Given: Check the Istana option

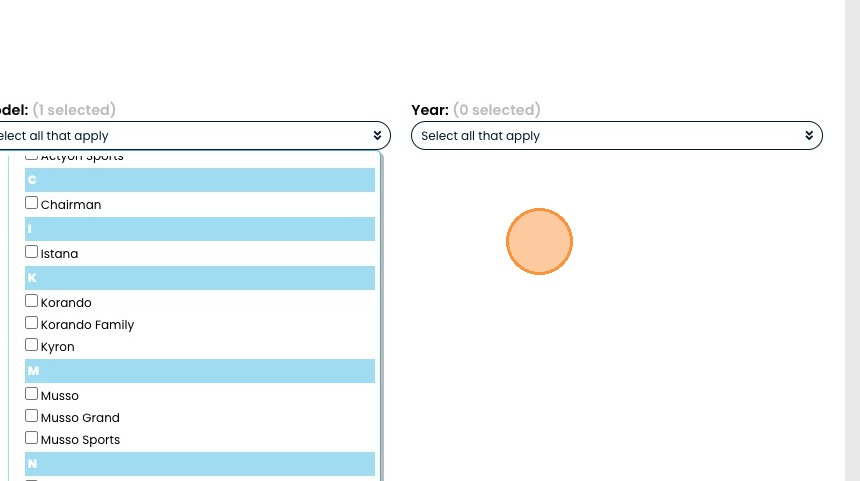Looking at the screenshot, I should point(32,252).
